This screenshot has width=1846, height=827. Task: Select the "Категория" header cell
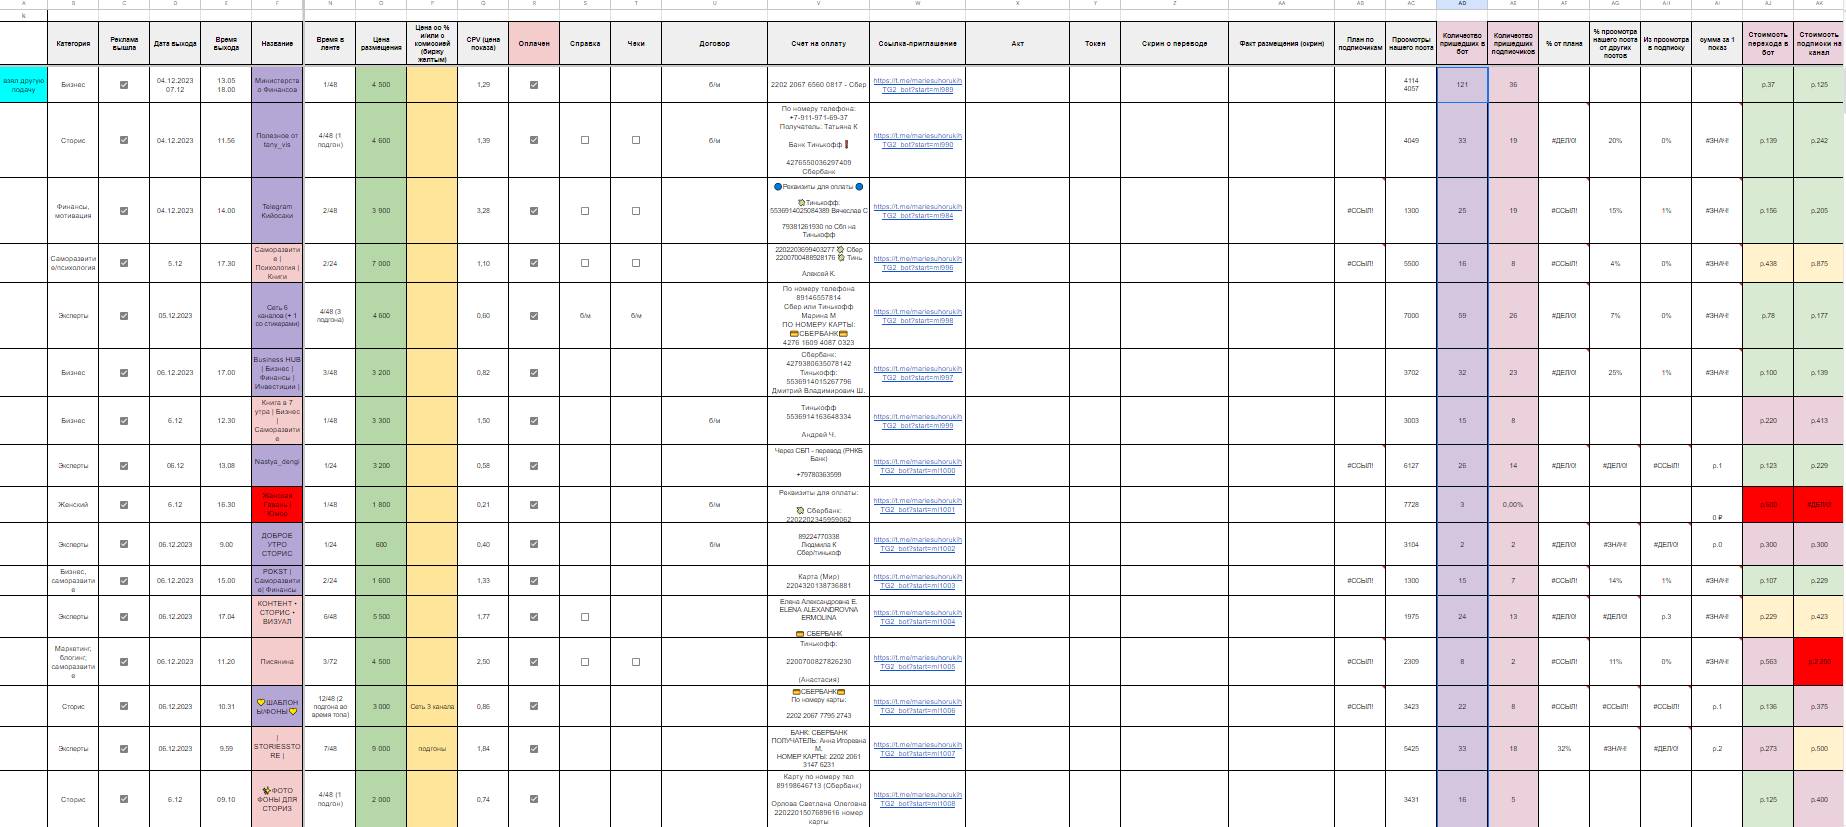coord(73,44)
